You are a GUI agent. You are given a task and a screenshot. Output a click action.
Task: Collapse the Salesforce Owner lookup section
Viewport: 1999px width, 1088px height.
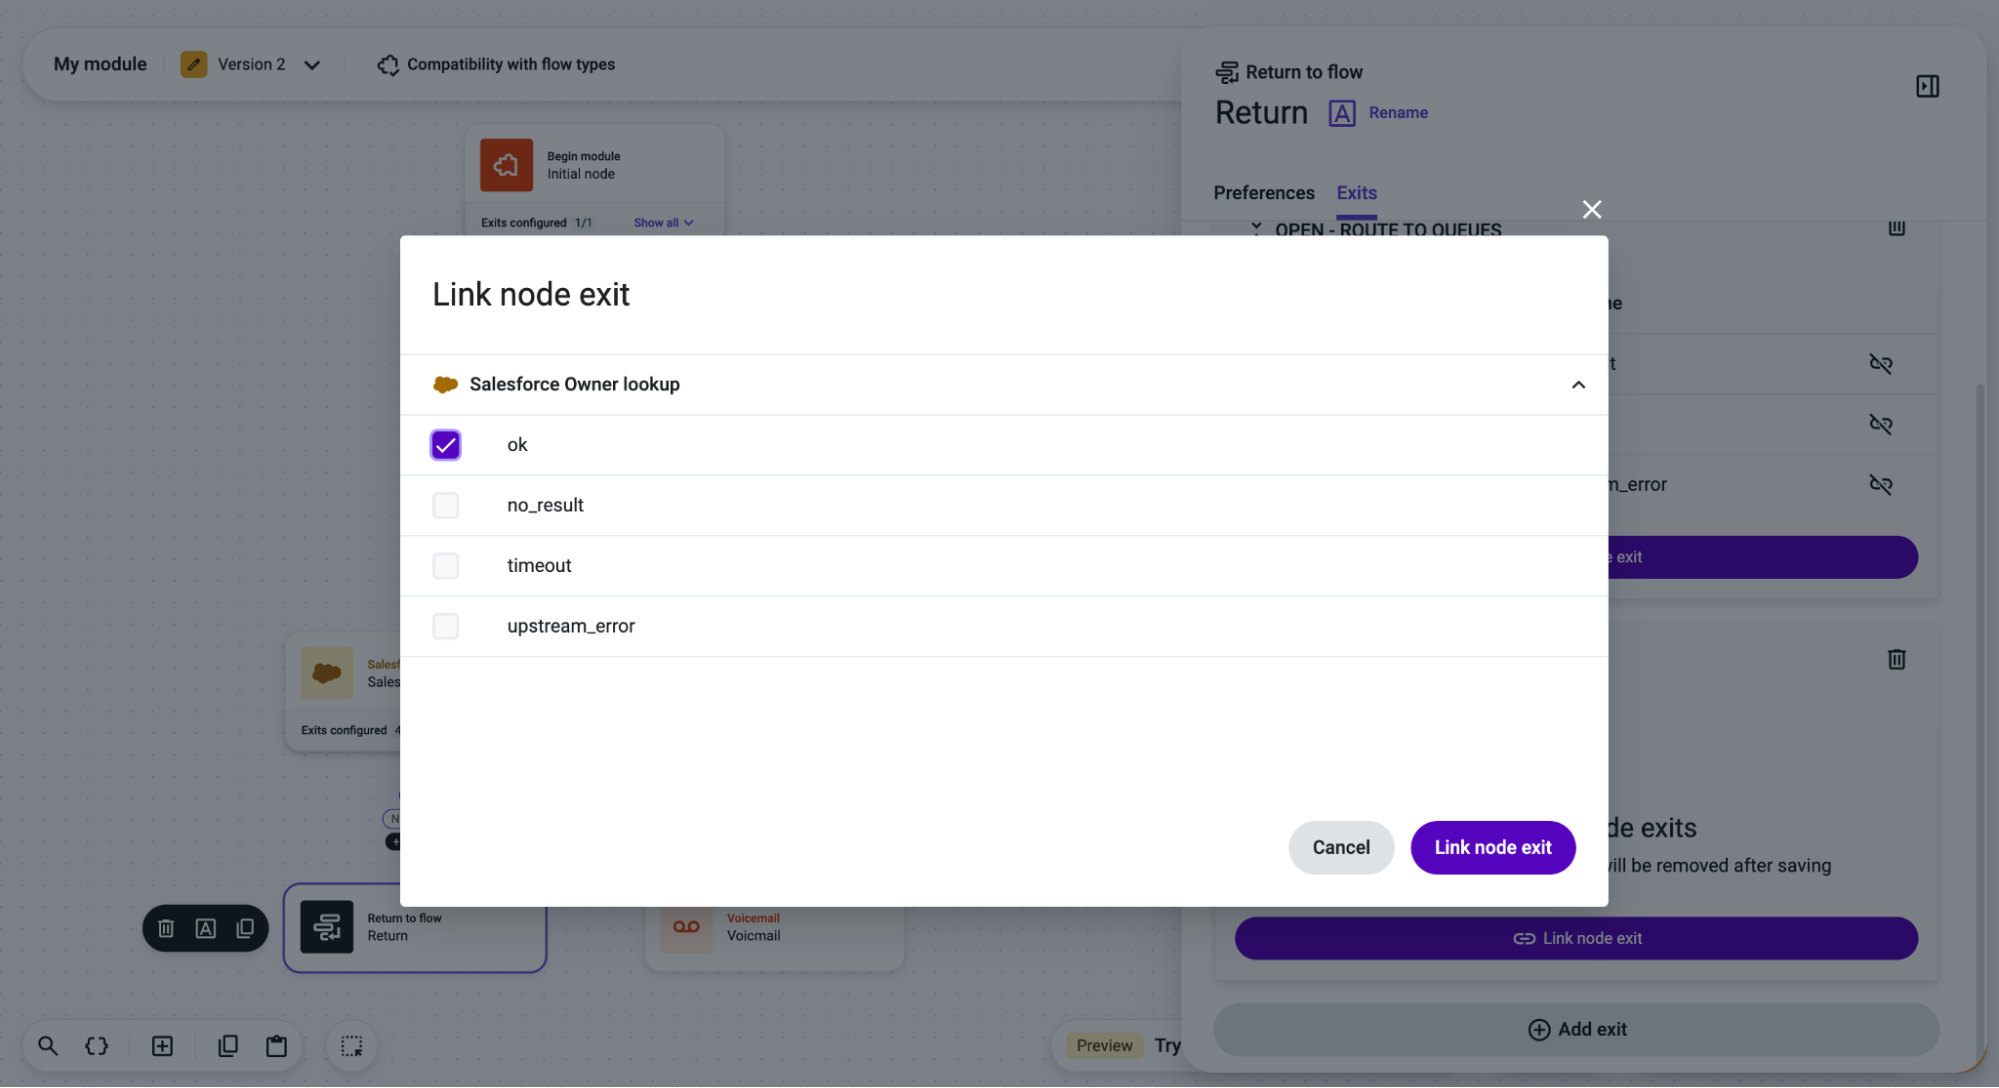click(1578, 385)
